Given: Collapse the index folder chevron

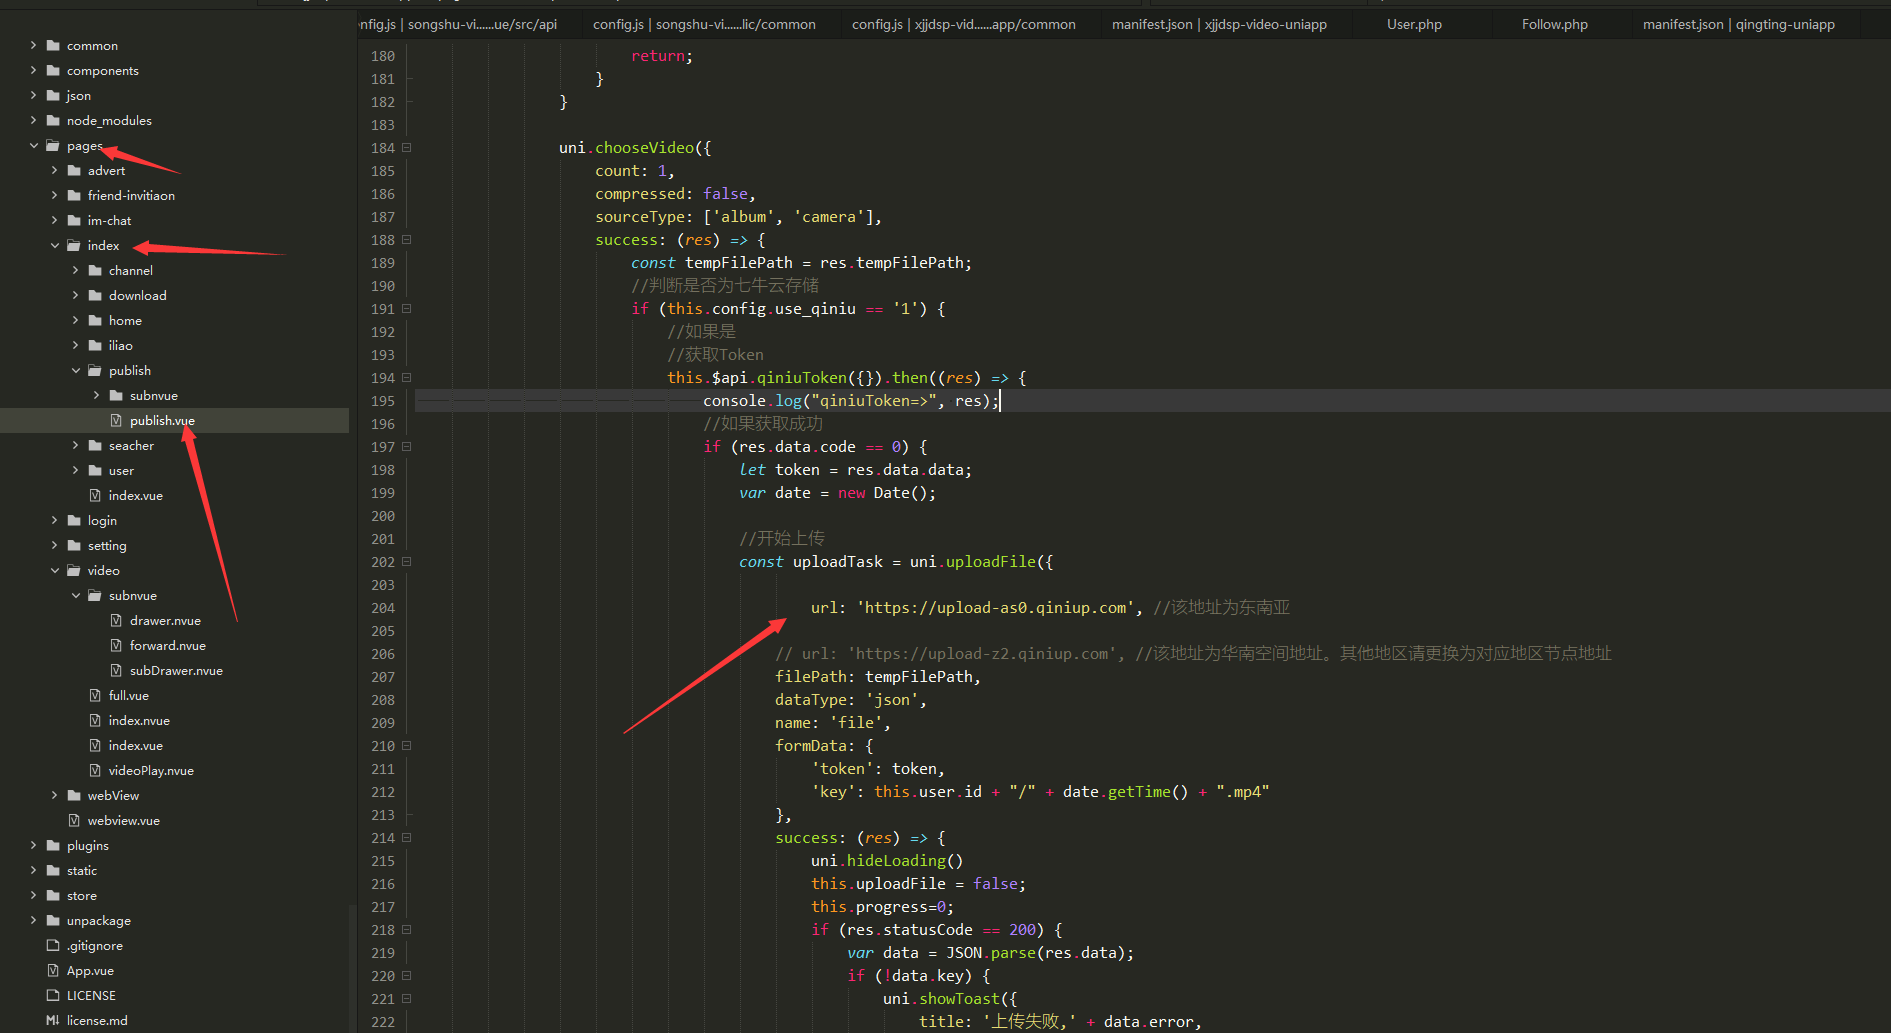Looking at the screenshot, I should pyautogui.click(x=54, y=245).
